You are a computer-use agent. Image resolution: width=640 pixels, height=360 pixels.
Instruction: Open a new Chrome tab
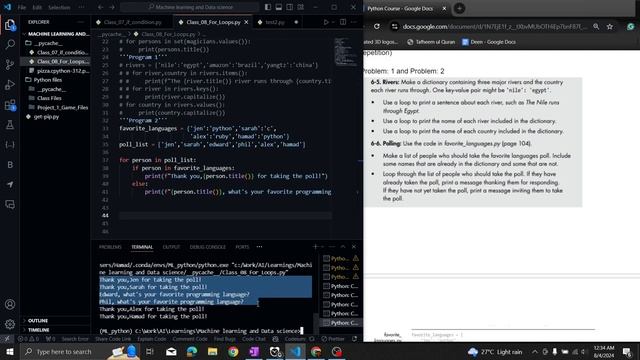click(460, 8)
